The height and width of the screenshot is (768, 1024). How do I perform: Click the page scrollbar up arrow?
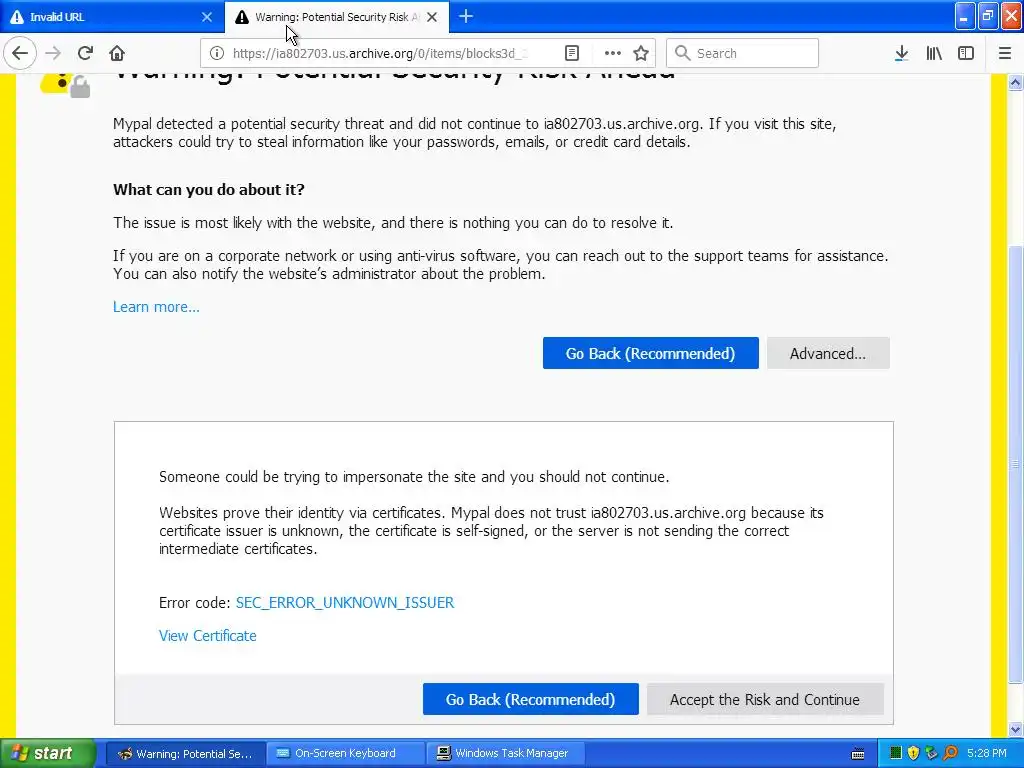pos(1016,82)
